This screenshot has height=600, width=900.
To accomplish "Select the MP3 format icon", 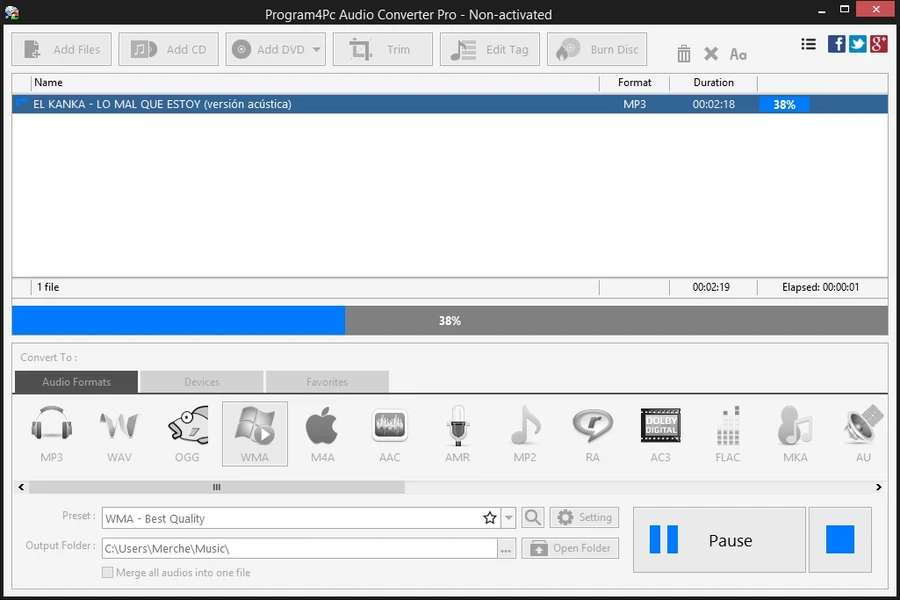I will tap(52, 434).
